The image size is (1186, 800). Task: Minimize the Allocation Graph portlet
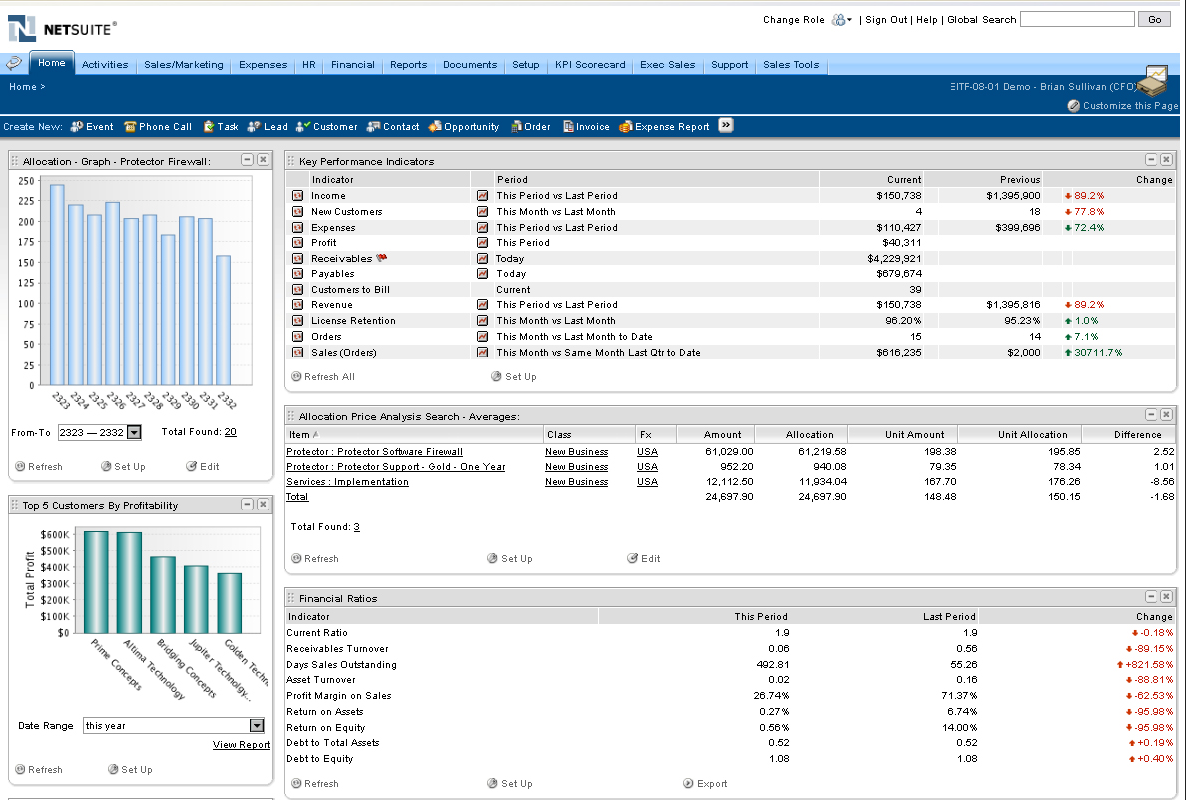(246, 159)
